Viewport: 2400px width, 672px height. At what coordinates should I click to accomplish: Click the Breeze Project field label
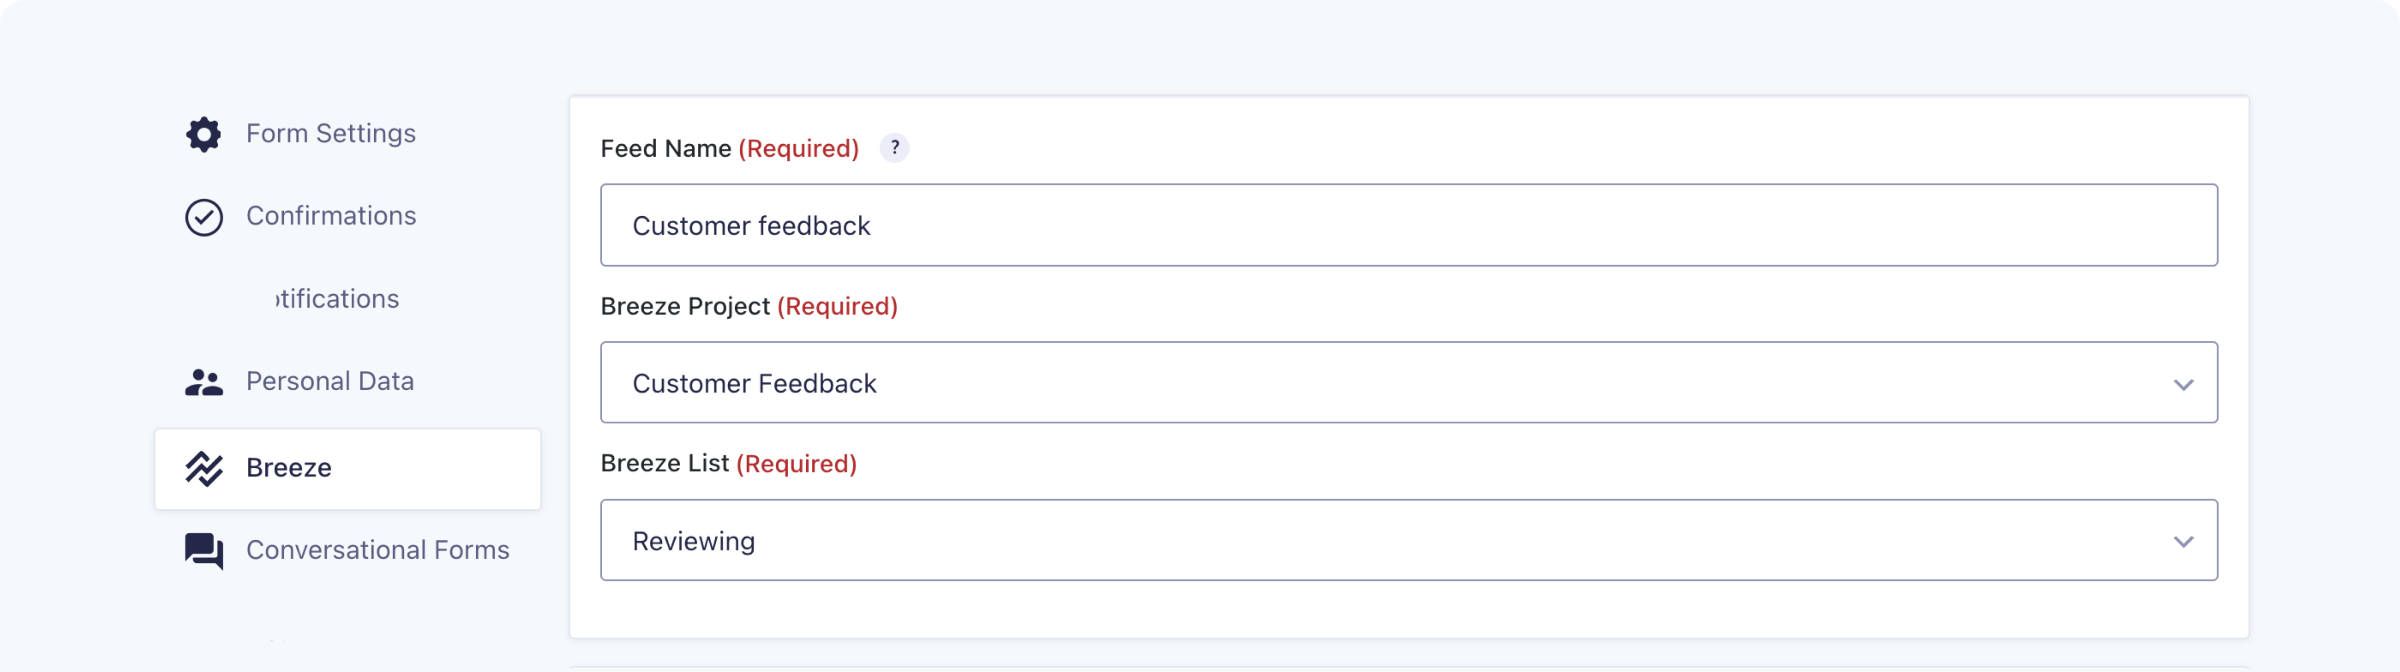685,307
